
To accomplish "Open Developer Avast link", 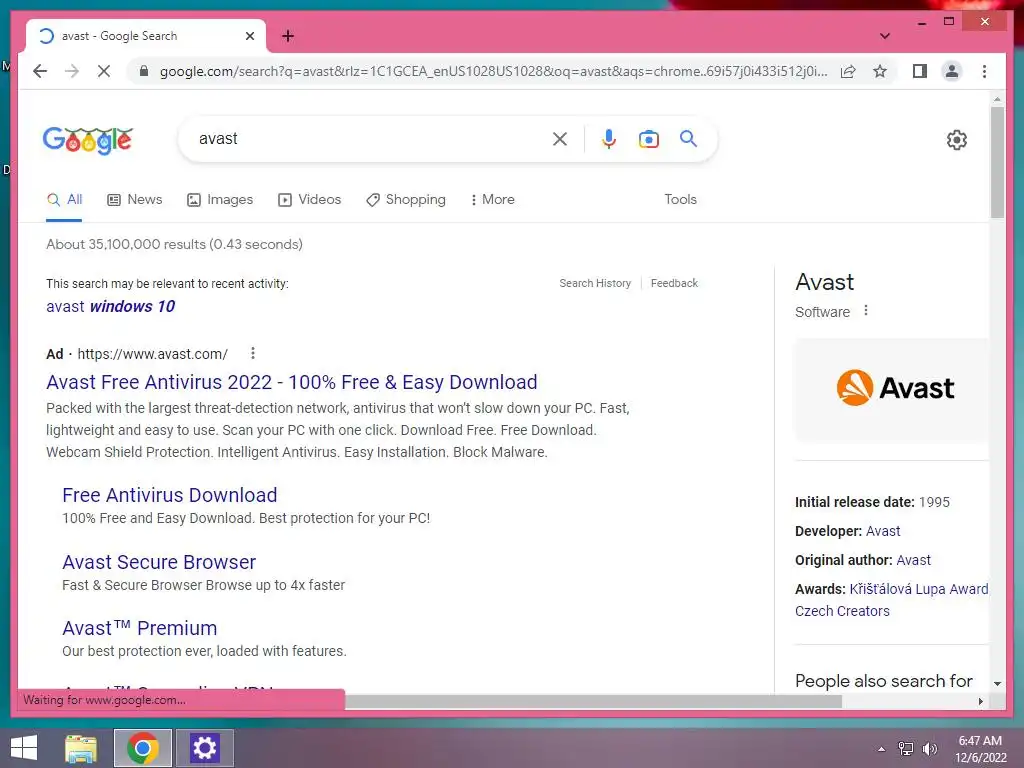I will point(883,531).
